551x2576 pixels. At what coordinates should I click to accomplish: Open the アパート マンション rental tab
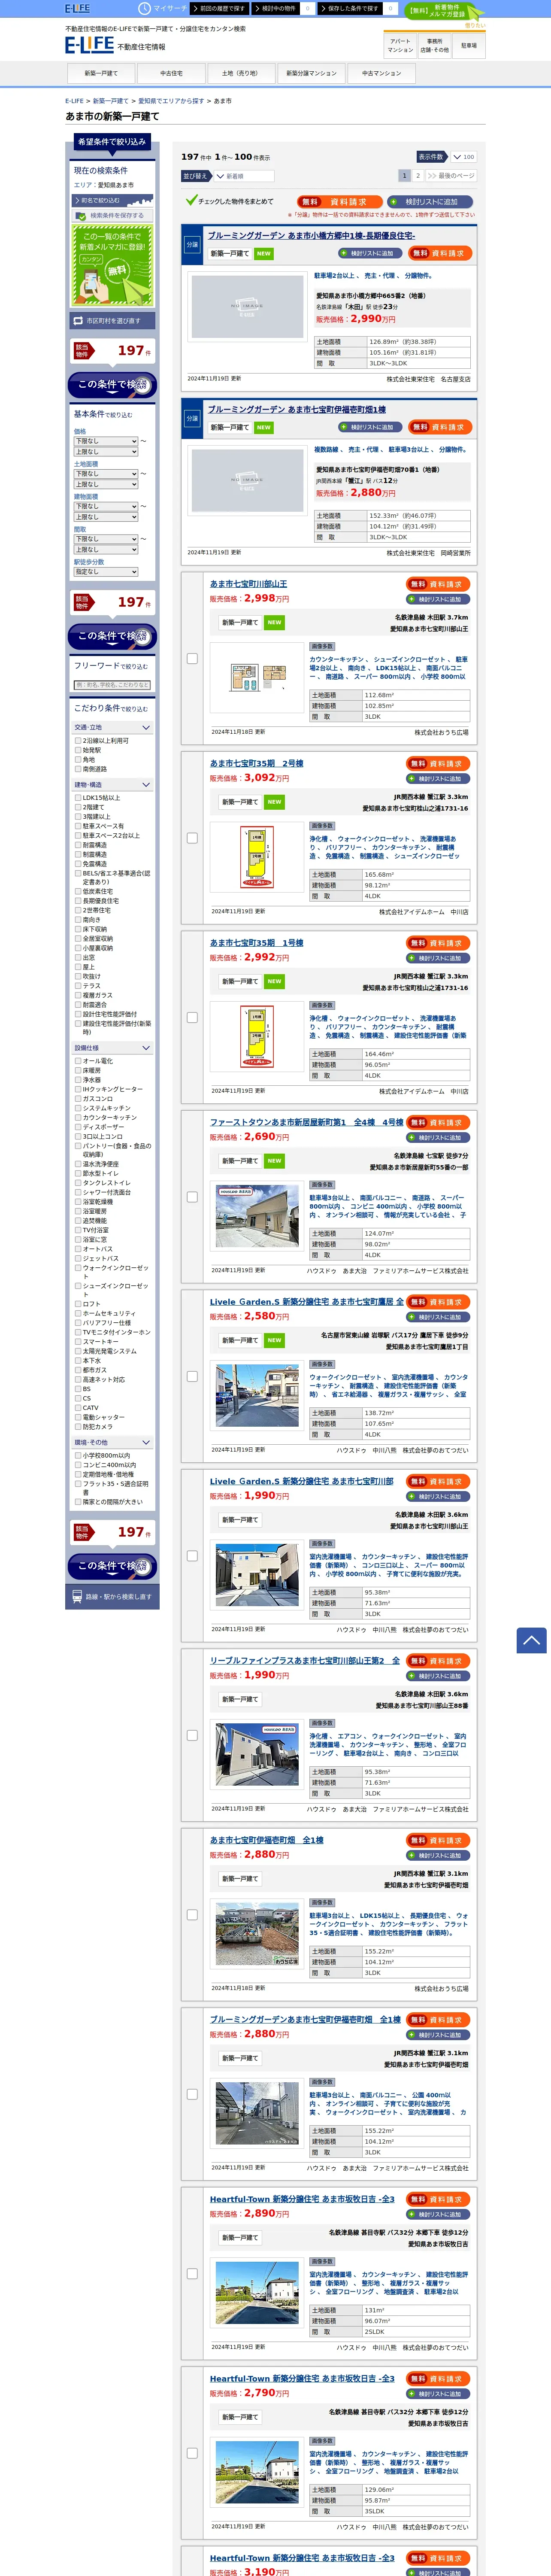(x=399, y=46)
